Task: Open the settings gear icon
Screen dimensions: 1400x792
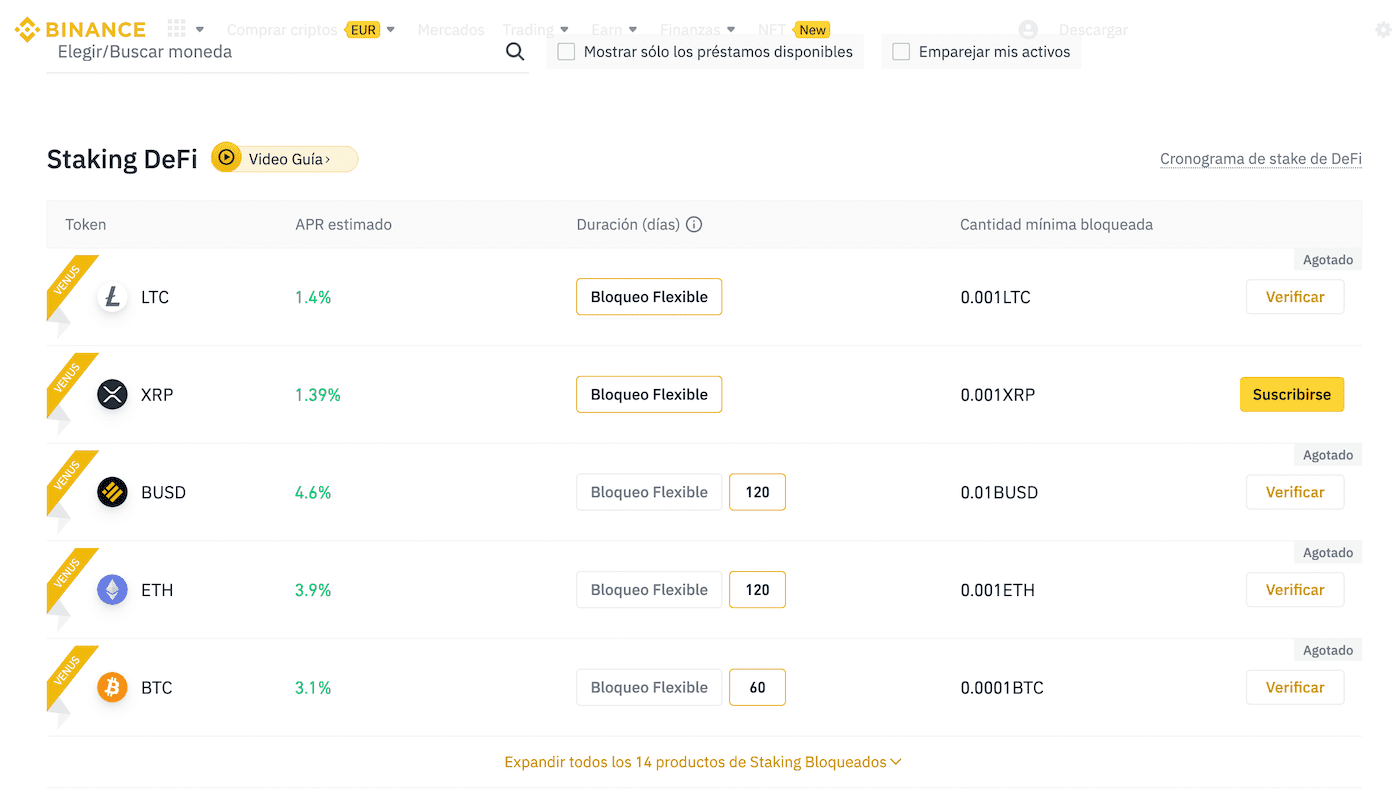Action: [1384, 30]
